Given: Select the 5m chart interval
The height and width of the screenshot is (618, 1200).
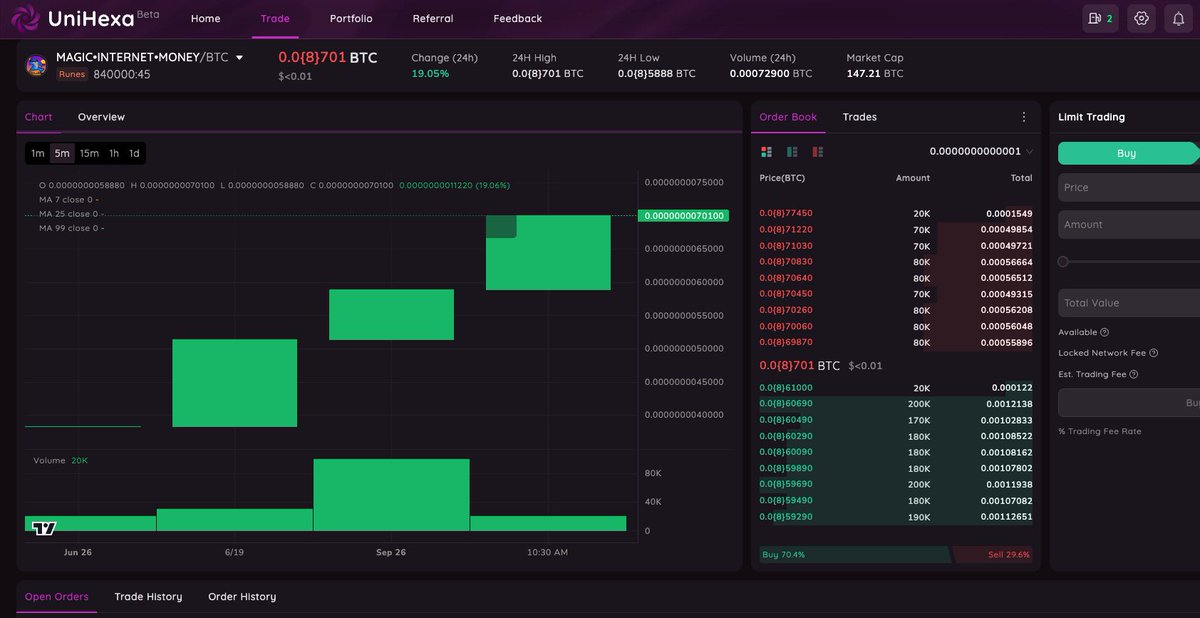Looking at the screenshot, I should tap(62, 153).
